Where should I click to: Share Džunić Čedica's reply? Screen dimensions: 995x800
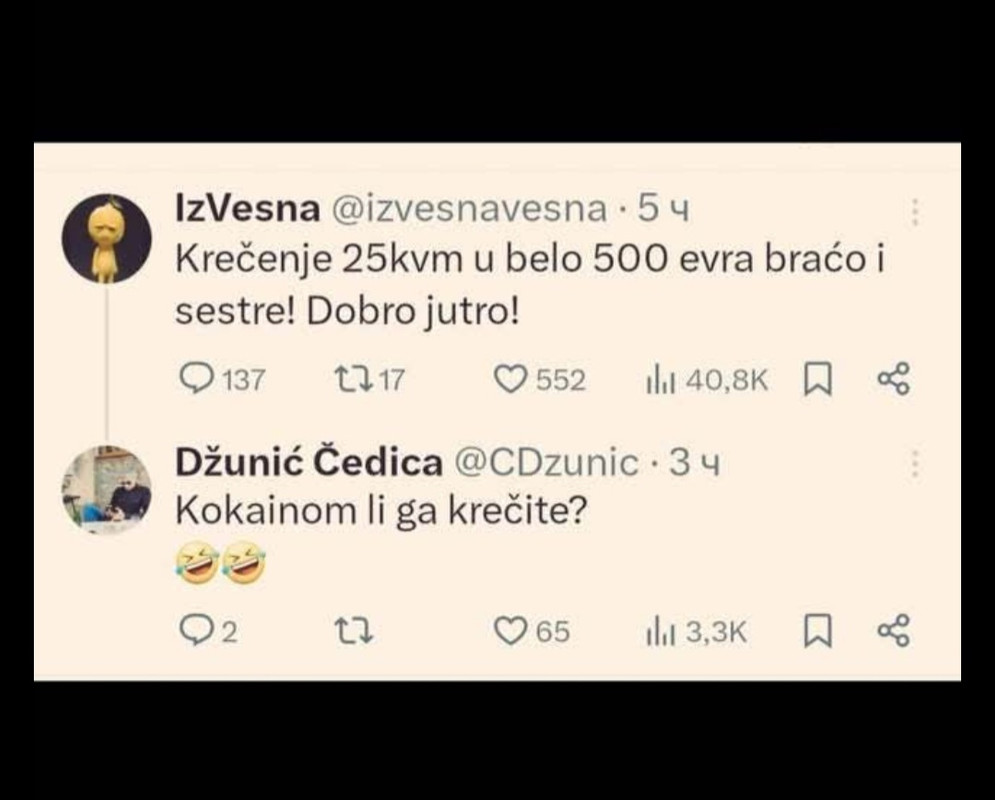(x=893, y=631)
